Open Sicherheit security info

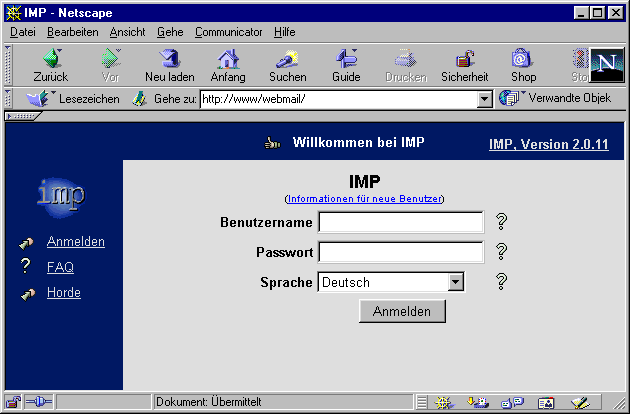[464, 65]
